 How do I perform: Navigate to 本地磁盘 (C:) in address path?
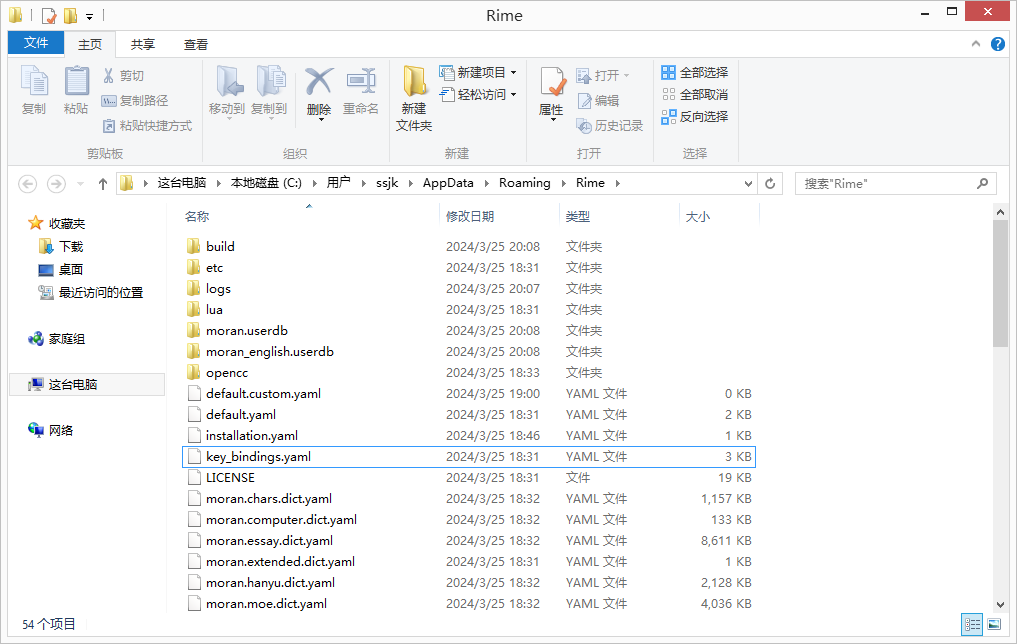coord(267,184)
